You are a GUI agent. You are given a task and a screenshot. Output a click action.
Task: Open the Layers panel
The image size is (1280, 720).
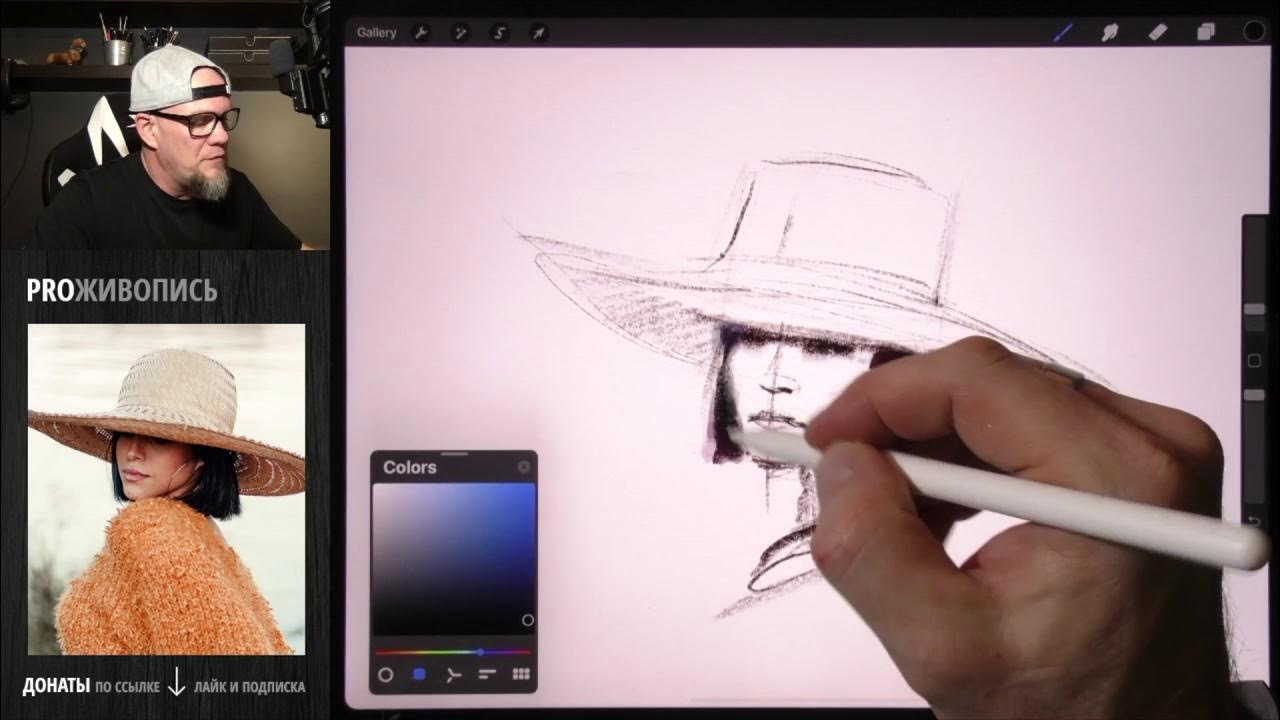[1206, 32]
